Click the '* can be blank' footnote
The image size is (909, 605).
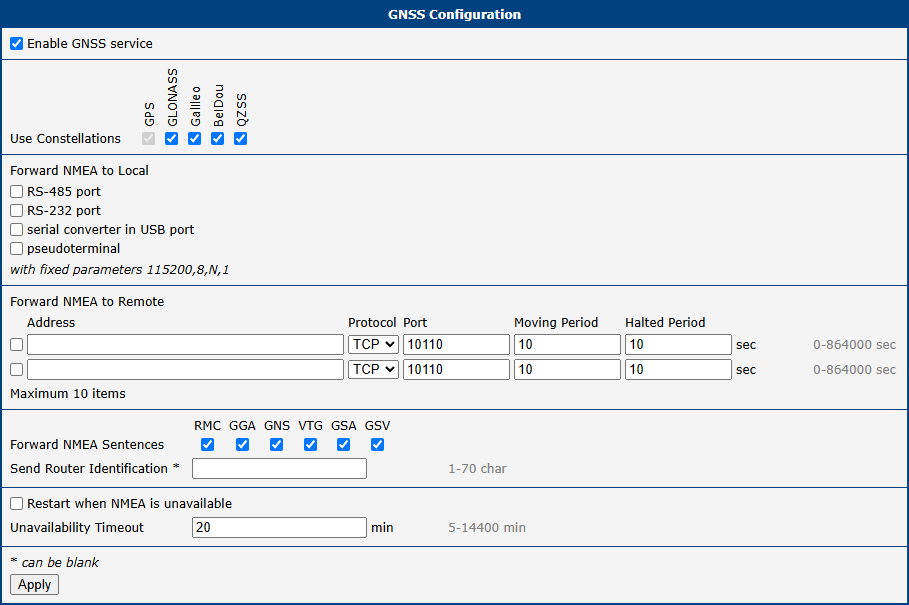[55, 562]
